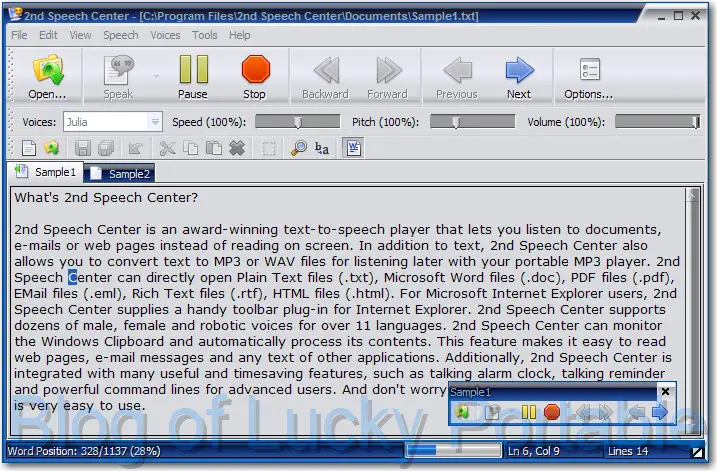The height and width of the screenshot is (471, 717).
Task: Click the Undo arrow icon
Action: point(136,148)
